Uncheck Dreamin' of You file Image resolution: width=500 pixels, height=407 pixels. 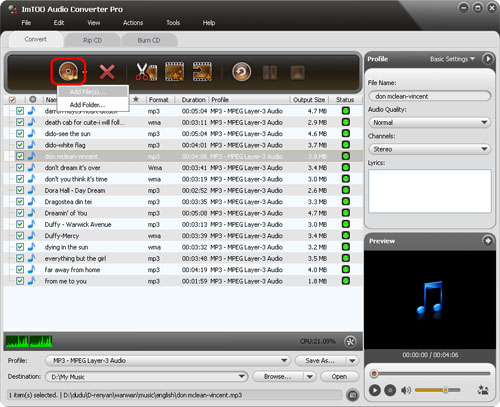click(20, 213)
